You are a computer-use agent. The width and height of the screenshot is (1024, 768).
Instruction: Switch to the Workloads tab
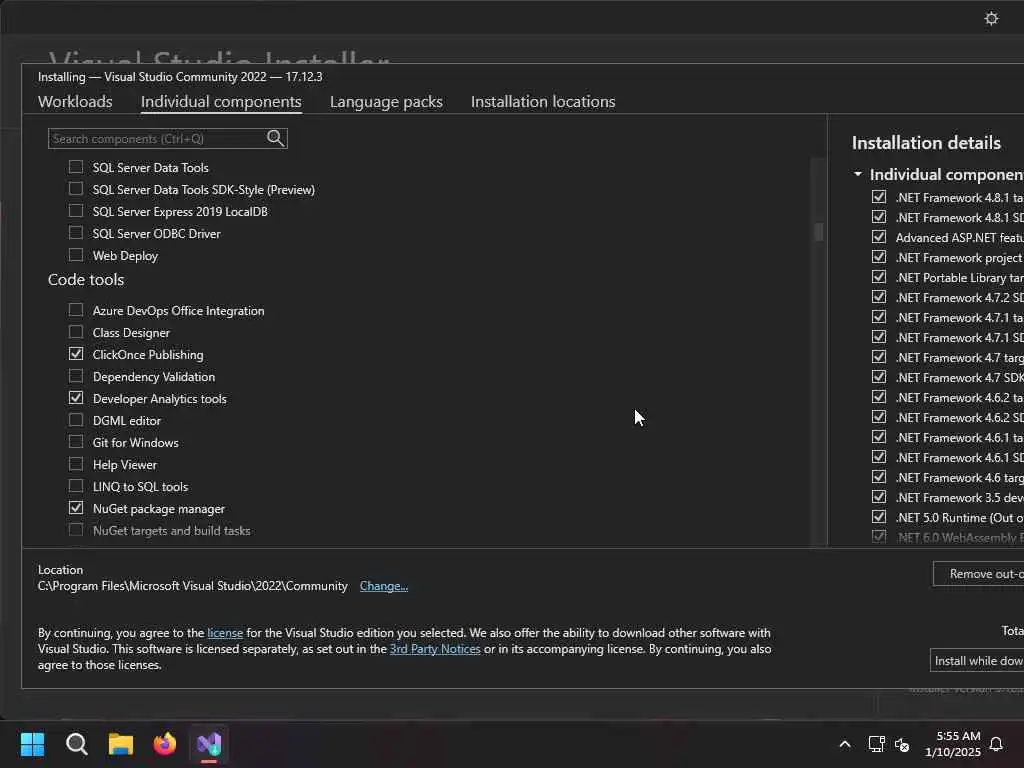pos(75,102)
